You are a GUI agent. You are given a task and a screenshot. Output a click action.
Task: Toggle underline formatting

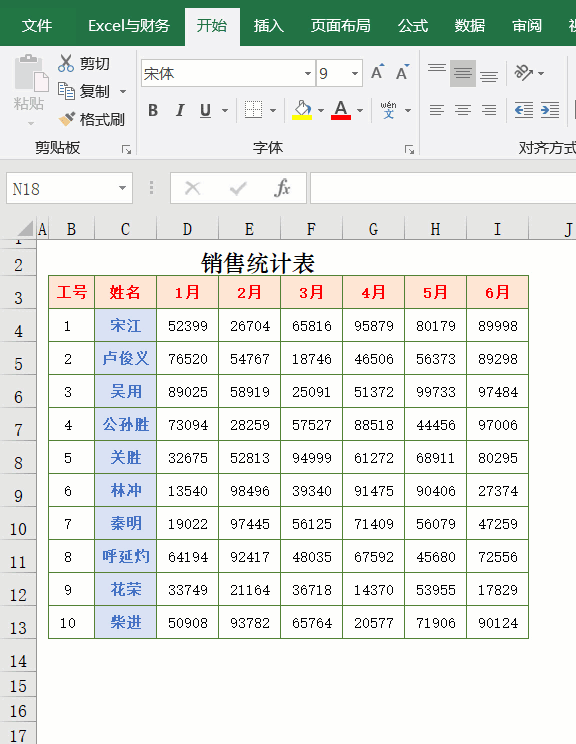(205, 110)
